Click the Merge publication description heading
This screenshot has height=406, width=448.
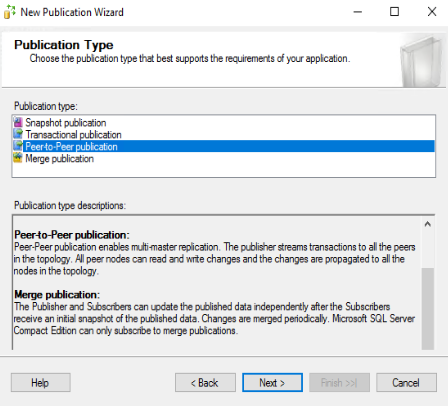57,295
